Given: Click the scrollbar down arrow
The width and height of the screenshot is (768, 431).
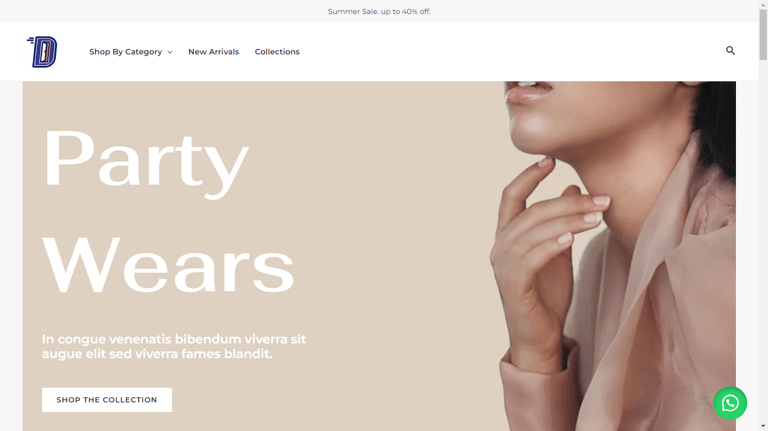Looking at the screenshot, I should coord(763,427).
